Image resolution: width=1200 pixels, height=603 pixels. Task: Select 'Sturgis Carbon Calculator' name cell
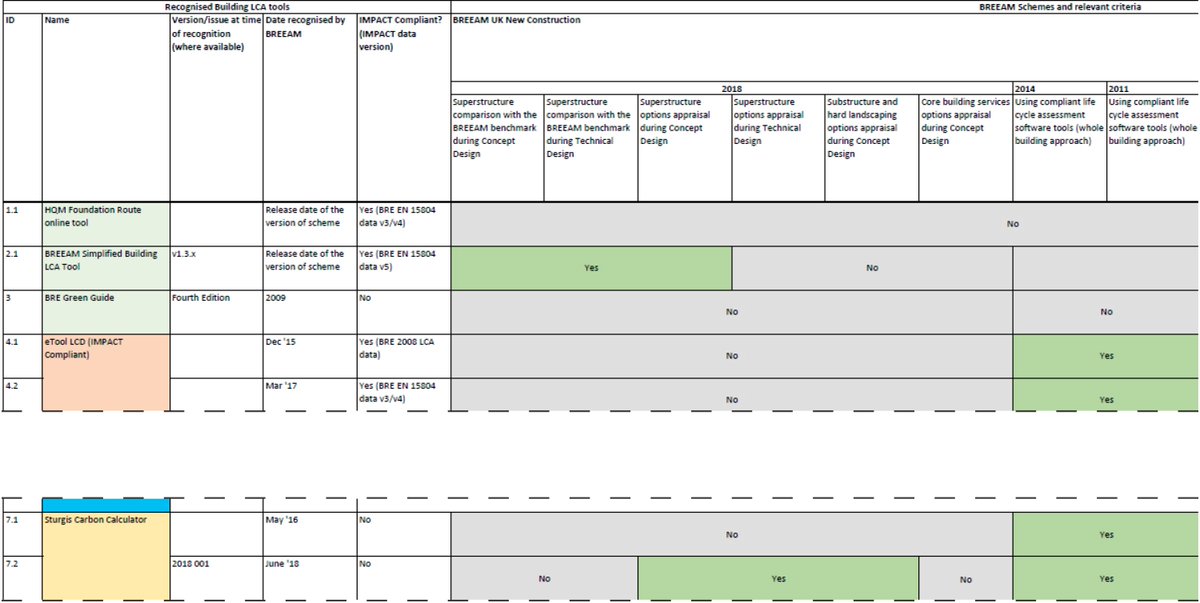tap(106, 555)
